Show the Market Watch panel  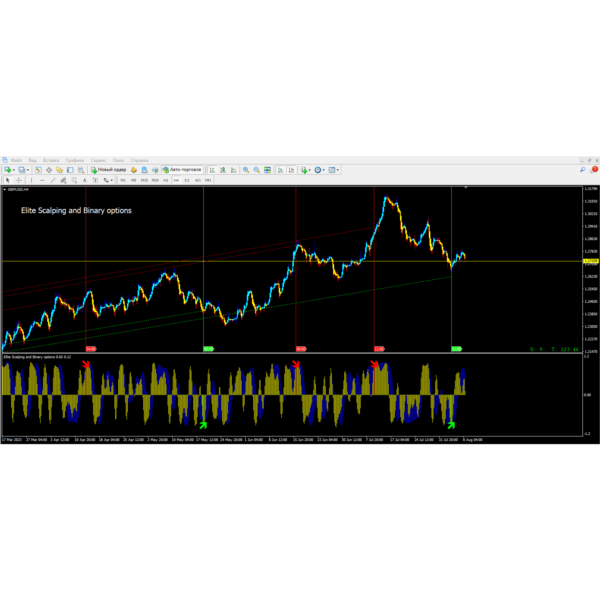tap(38, 170)
